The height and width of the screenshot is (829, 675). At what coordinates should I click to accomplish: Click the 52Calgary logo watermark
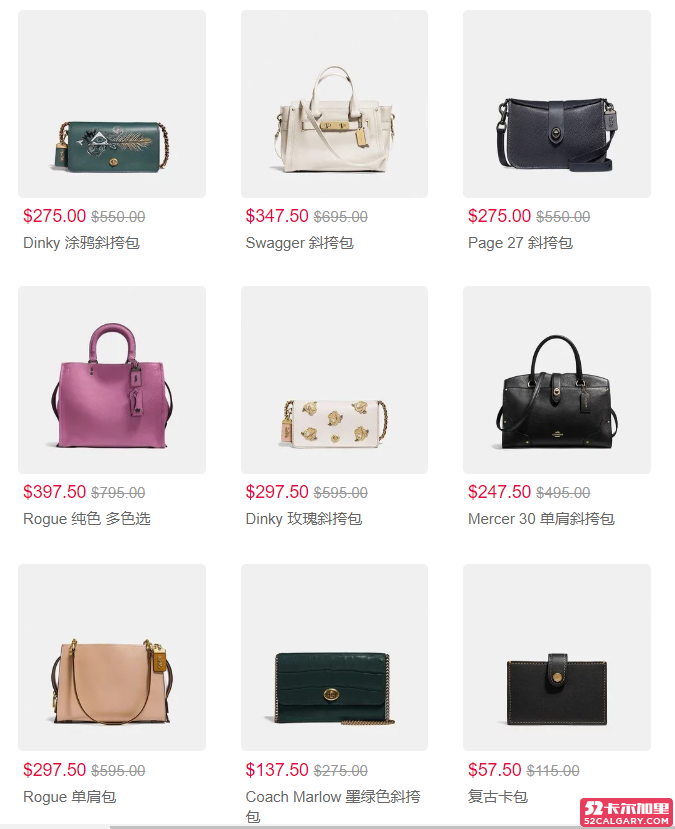coord(626,813)
